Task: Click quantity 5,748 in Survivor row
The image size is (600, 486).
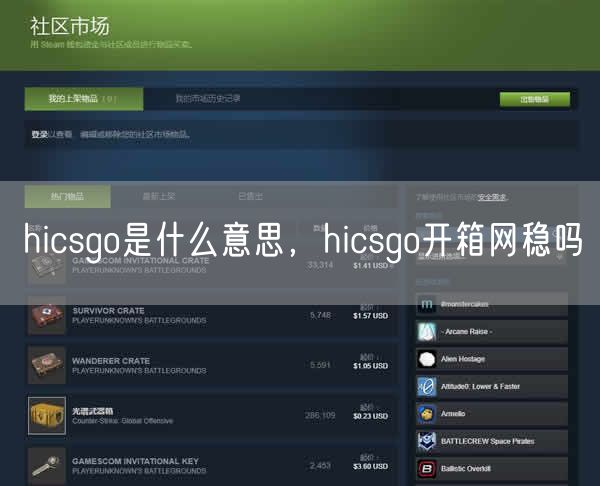Action: [320, 315]
